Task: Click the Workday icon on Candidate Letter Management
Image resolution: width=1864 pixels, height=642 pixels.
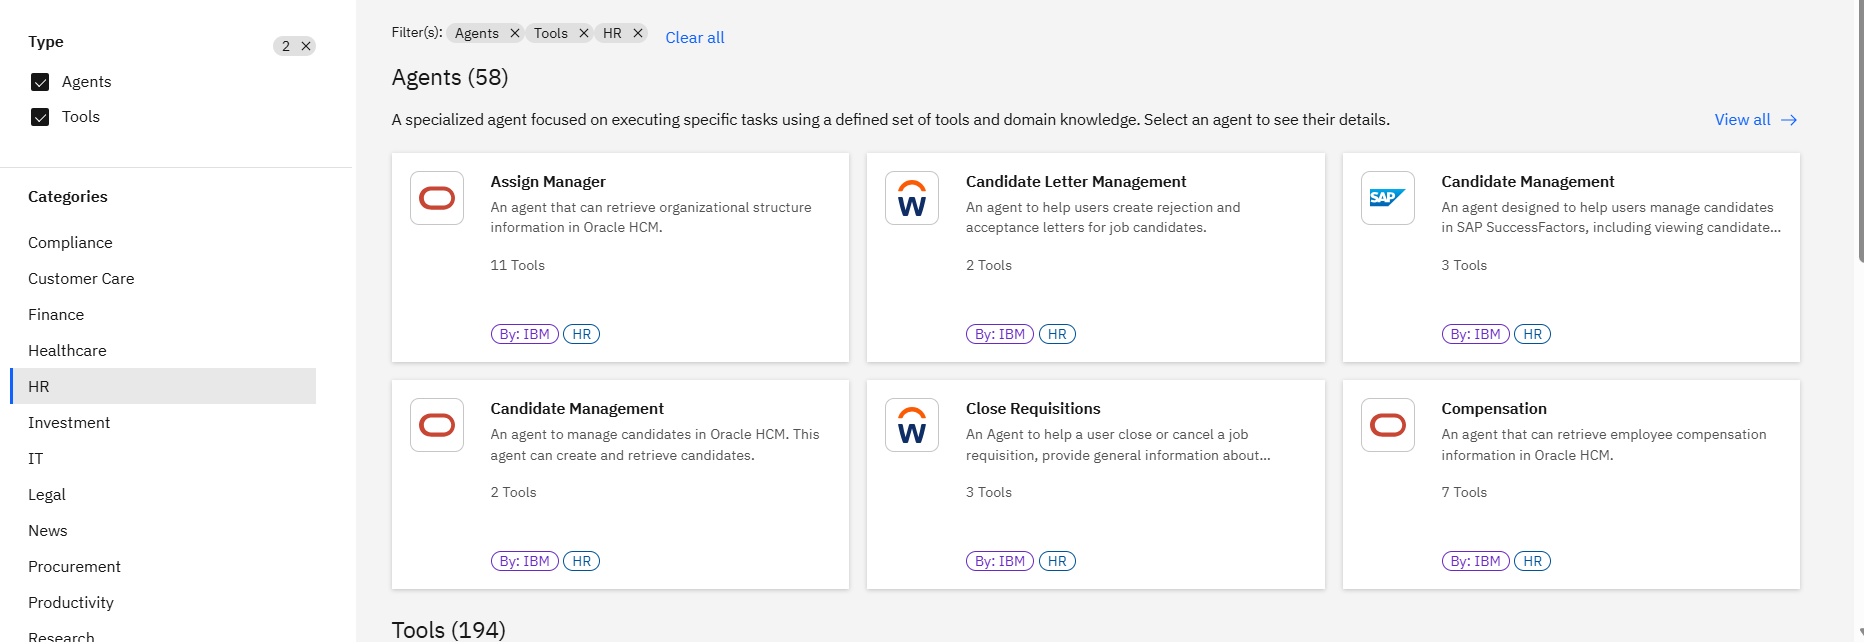Action: click(912, 198)
